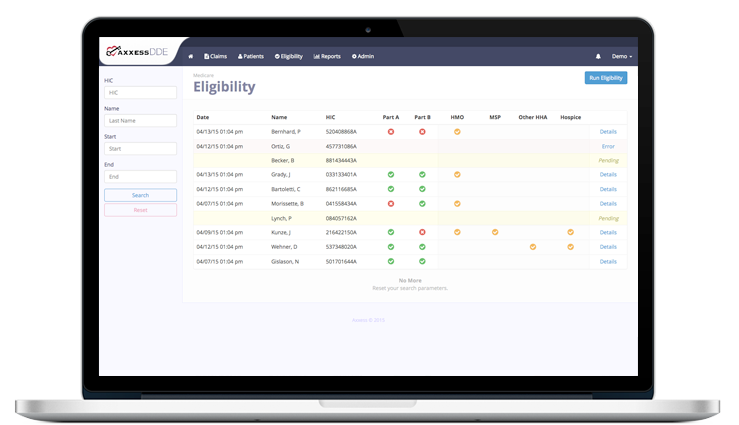The height and width of the screenshot is (425, 739).
Task: Click the Home icon in navbar
Action: point(191,57)
